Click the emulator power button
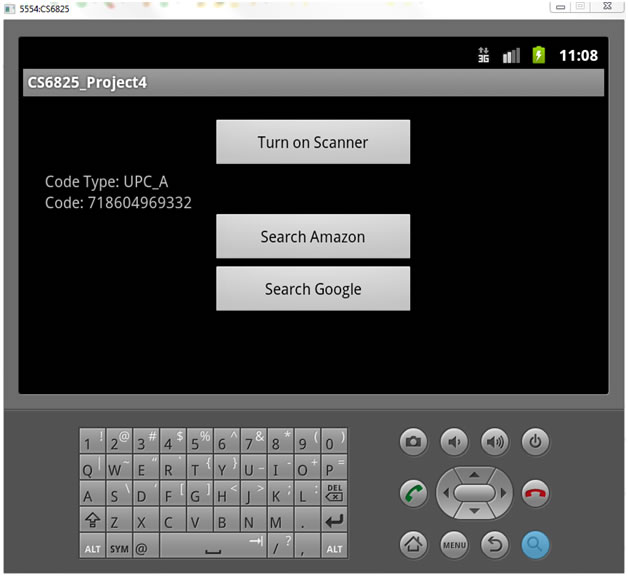 (x=536, y=441)
